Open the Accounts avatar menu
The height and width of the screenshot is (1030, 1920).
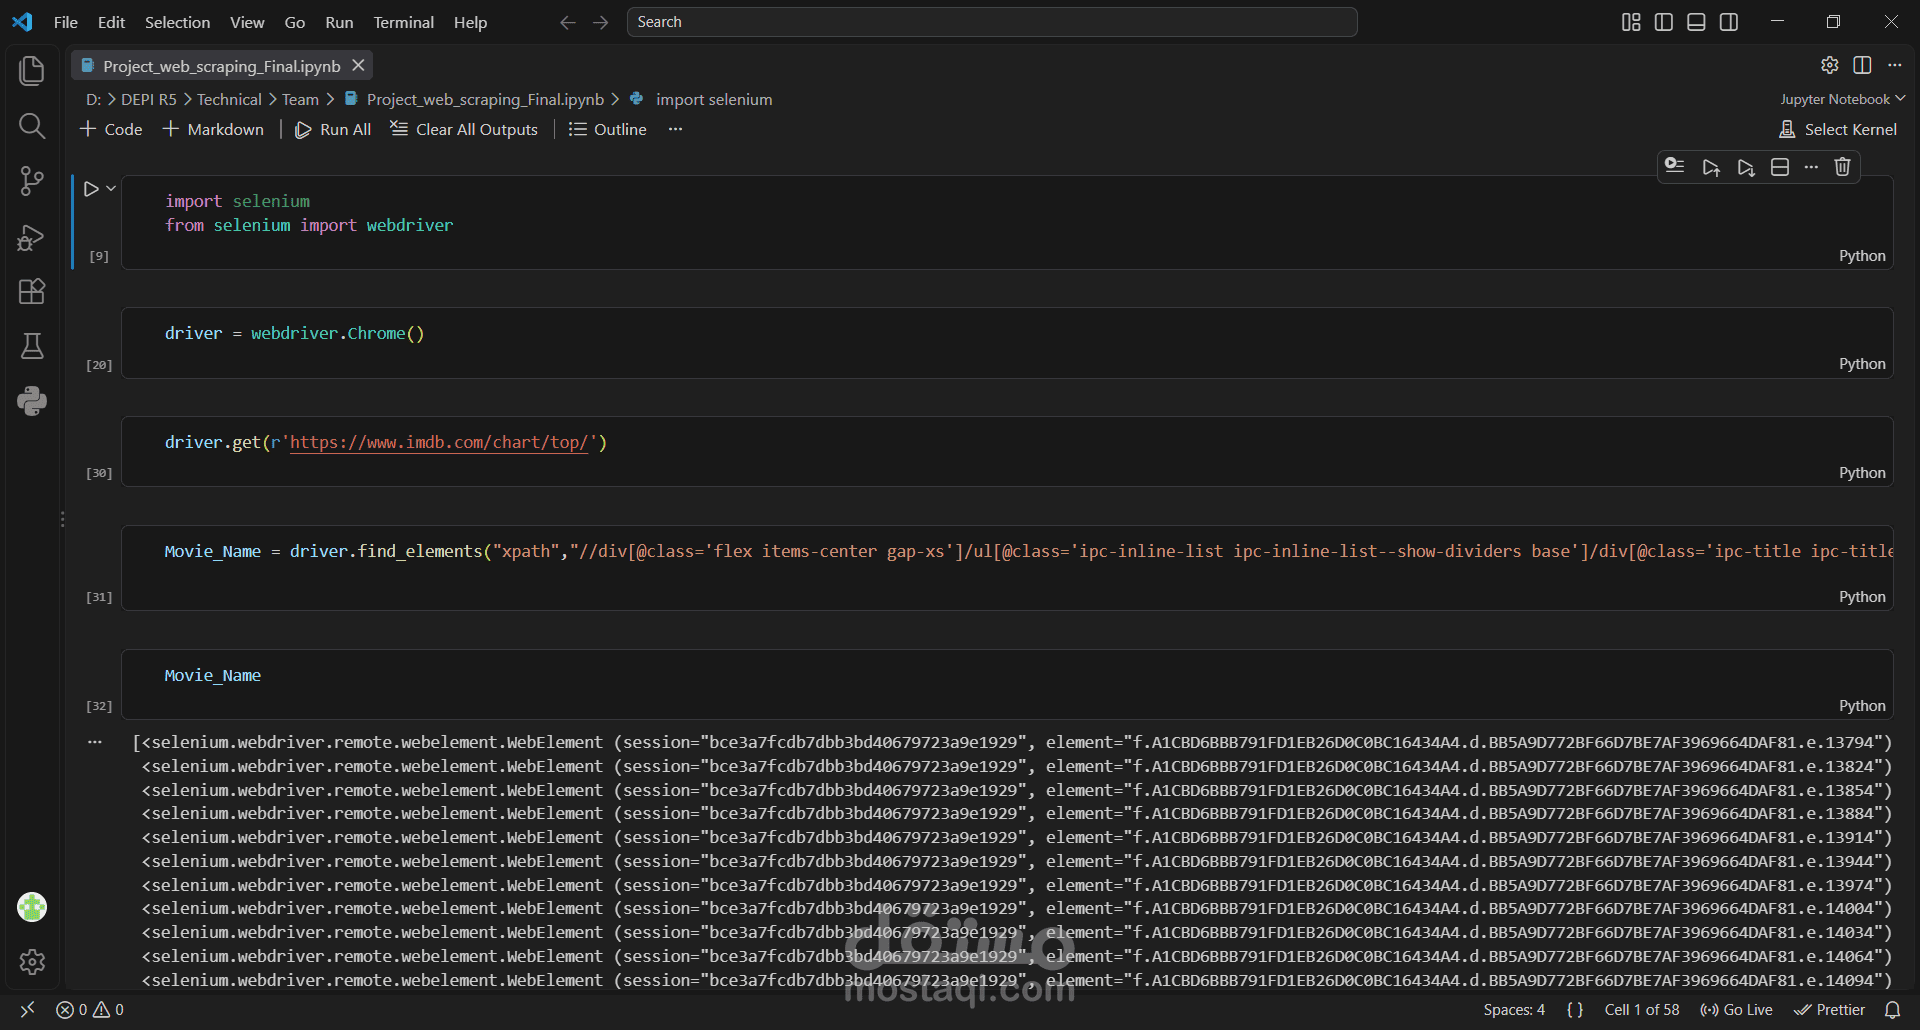click(x=32, y=907)
